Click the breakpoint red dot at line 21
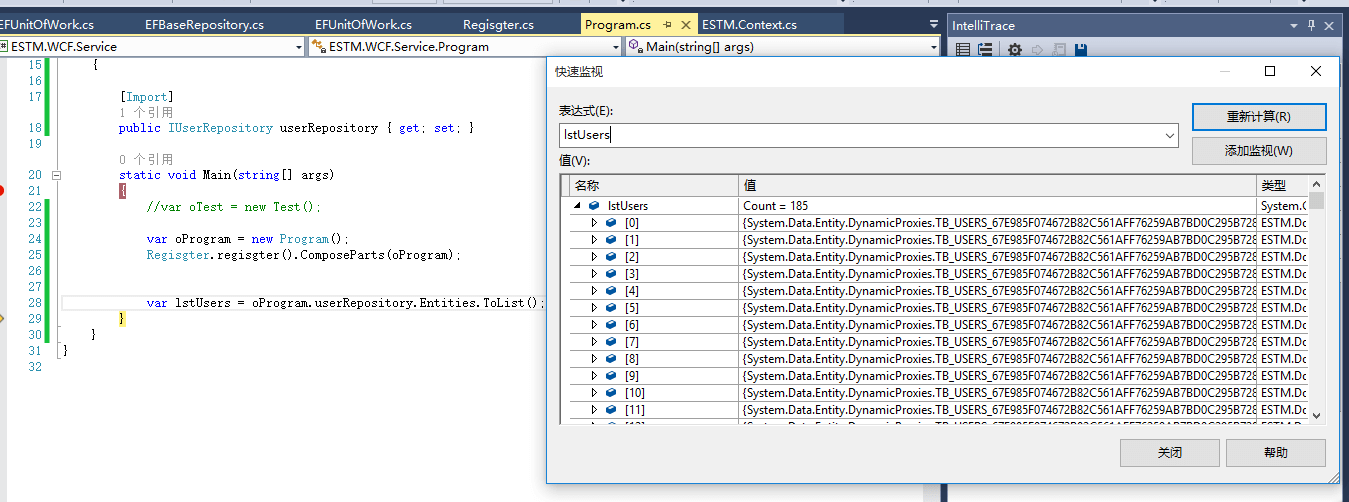Screen dimensions: 1349x502 coord(2,190)
